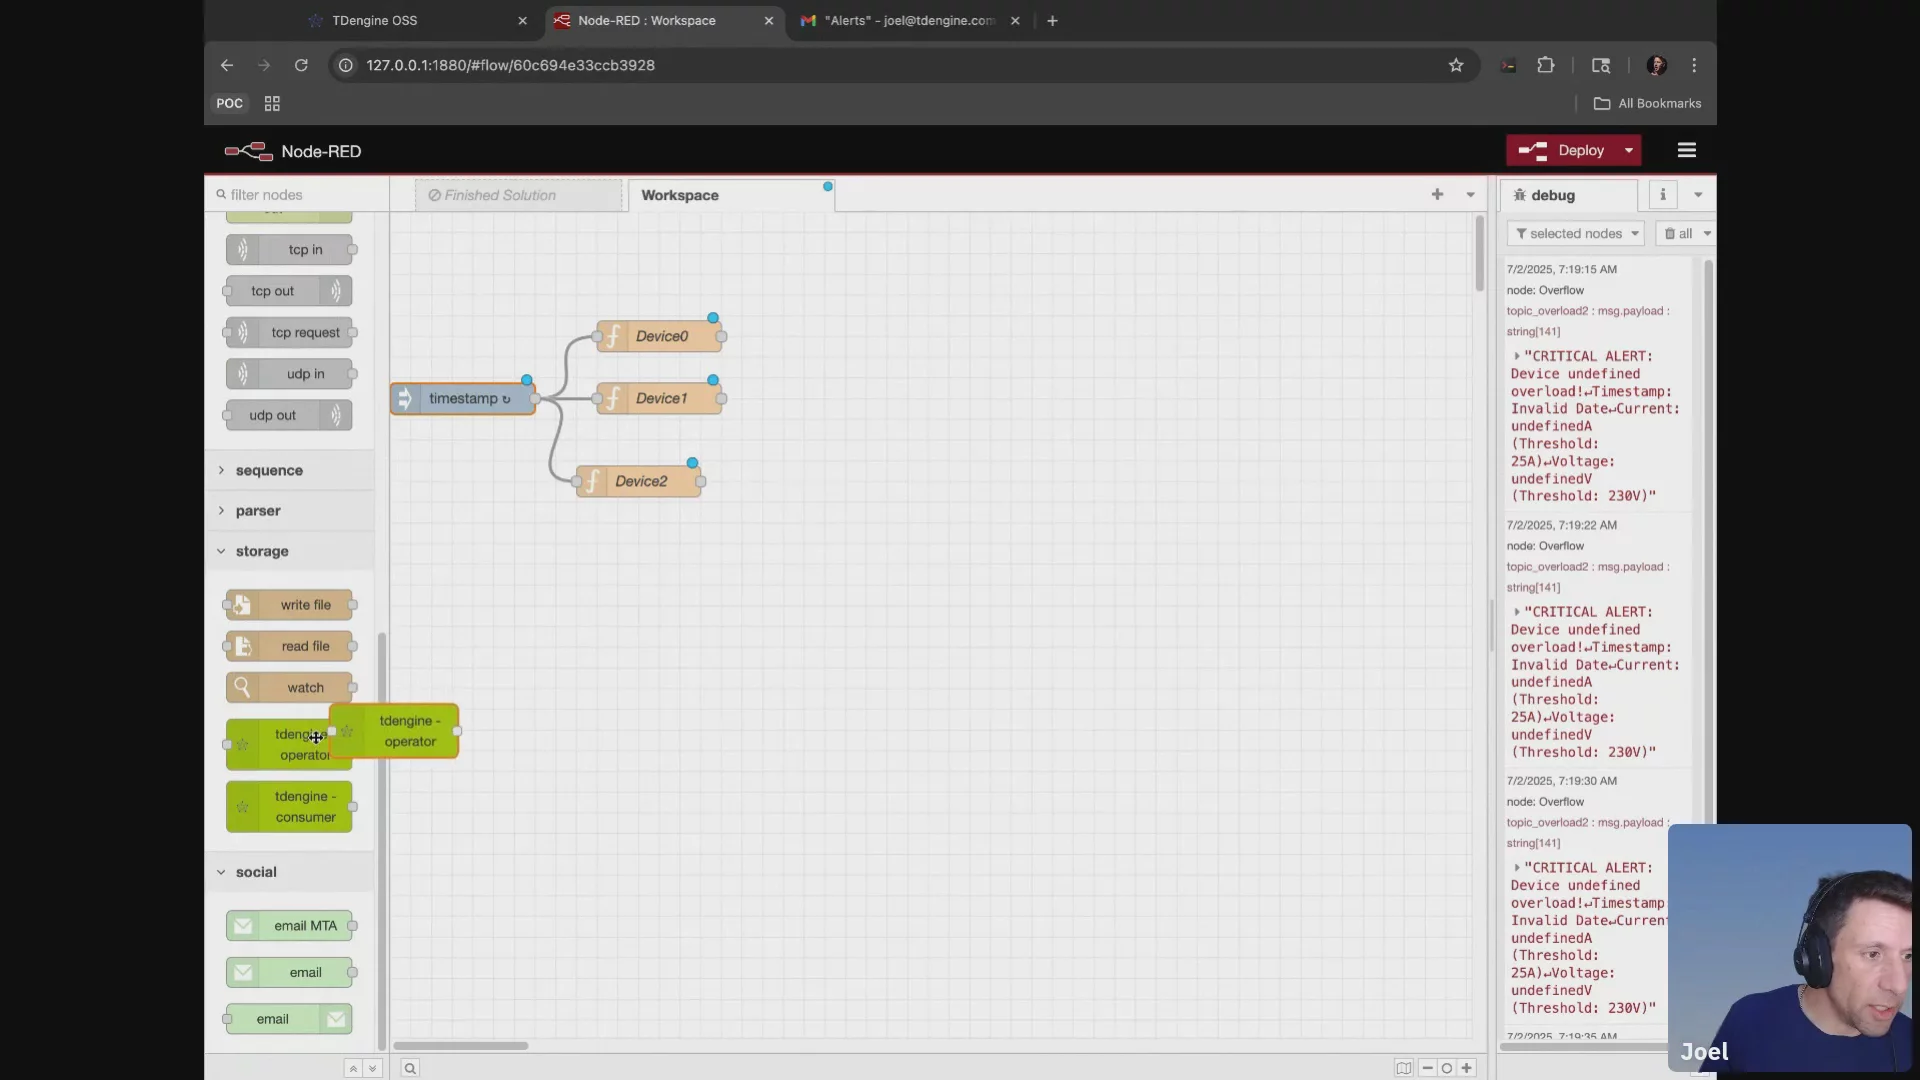
Task: Click the workspace horizontal scrollbar
Action: [x=461, y=1046]
